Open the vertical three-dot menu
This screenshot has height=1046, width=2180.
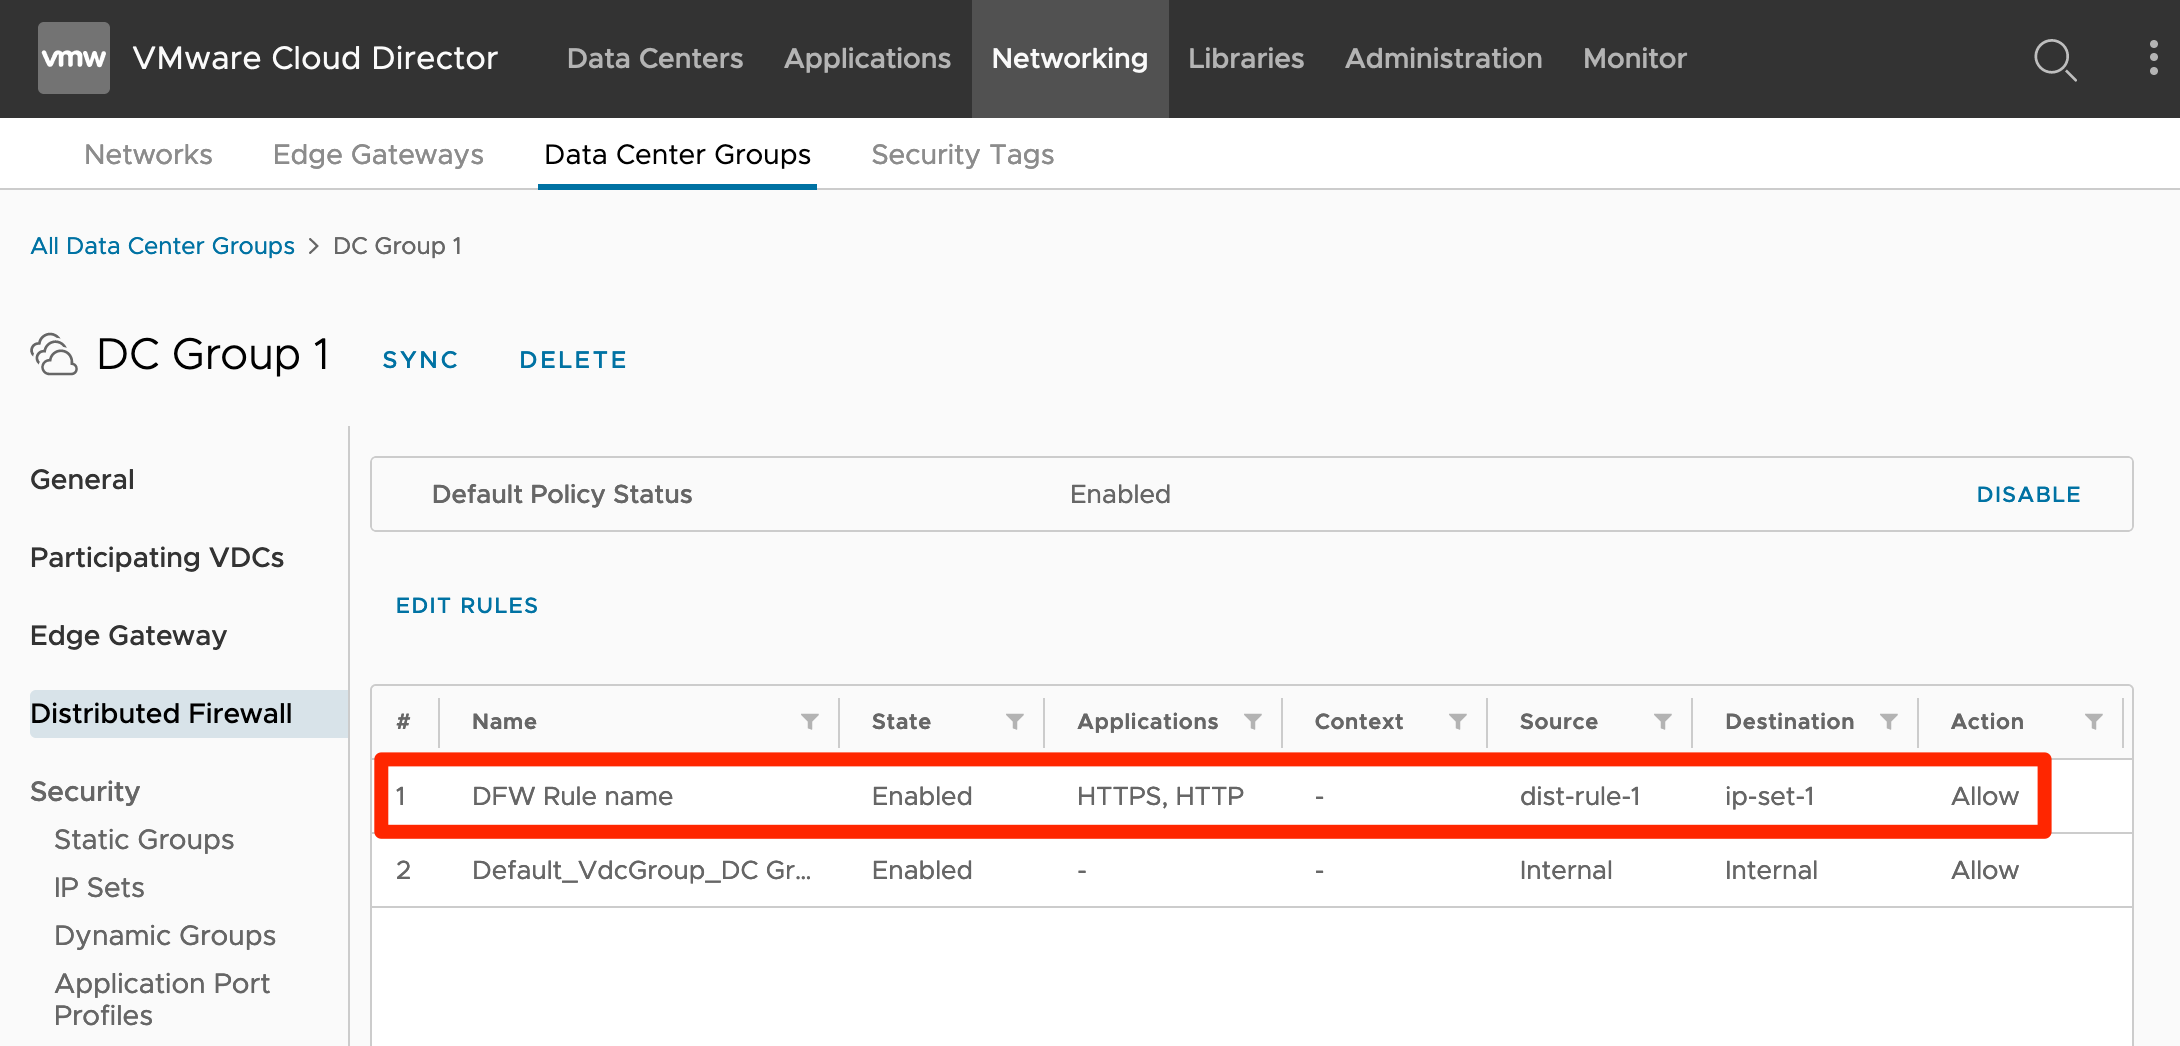coord(2153,58)
